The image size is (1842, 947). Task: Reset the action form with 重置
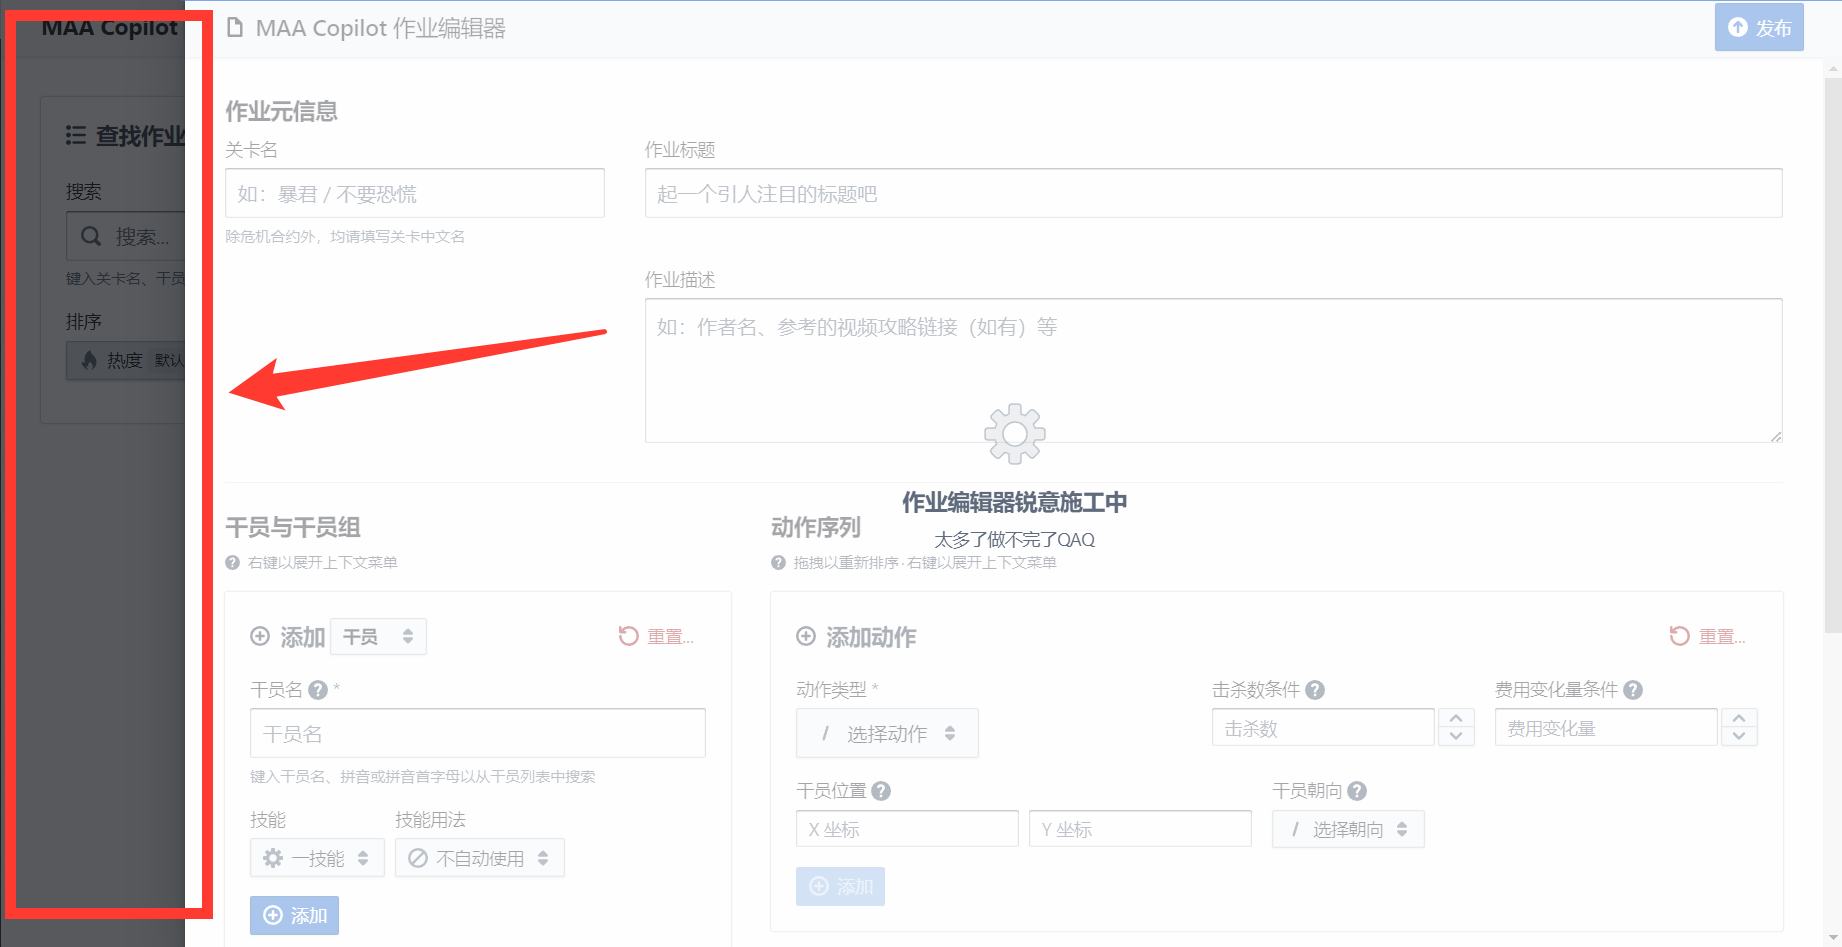1708,637
